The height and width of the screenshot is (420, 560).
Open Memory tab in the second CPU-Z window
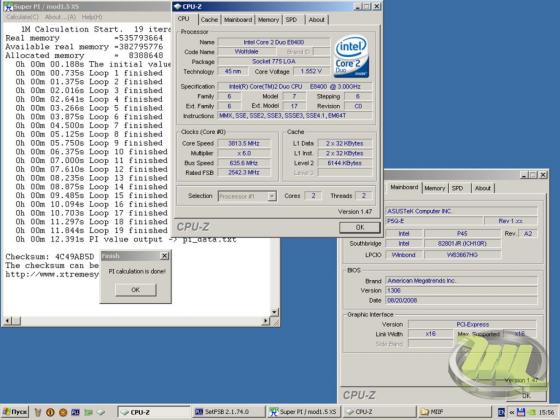click(435, 188)
